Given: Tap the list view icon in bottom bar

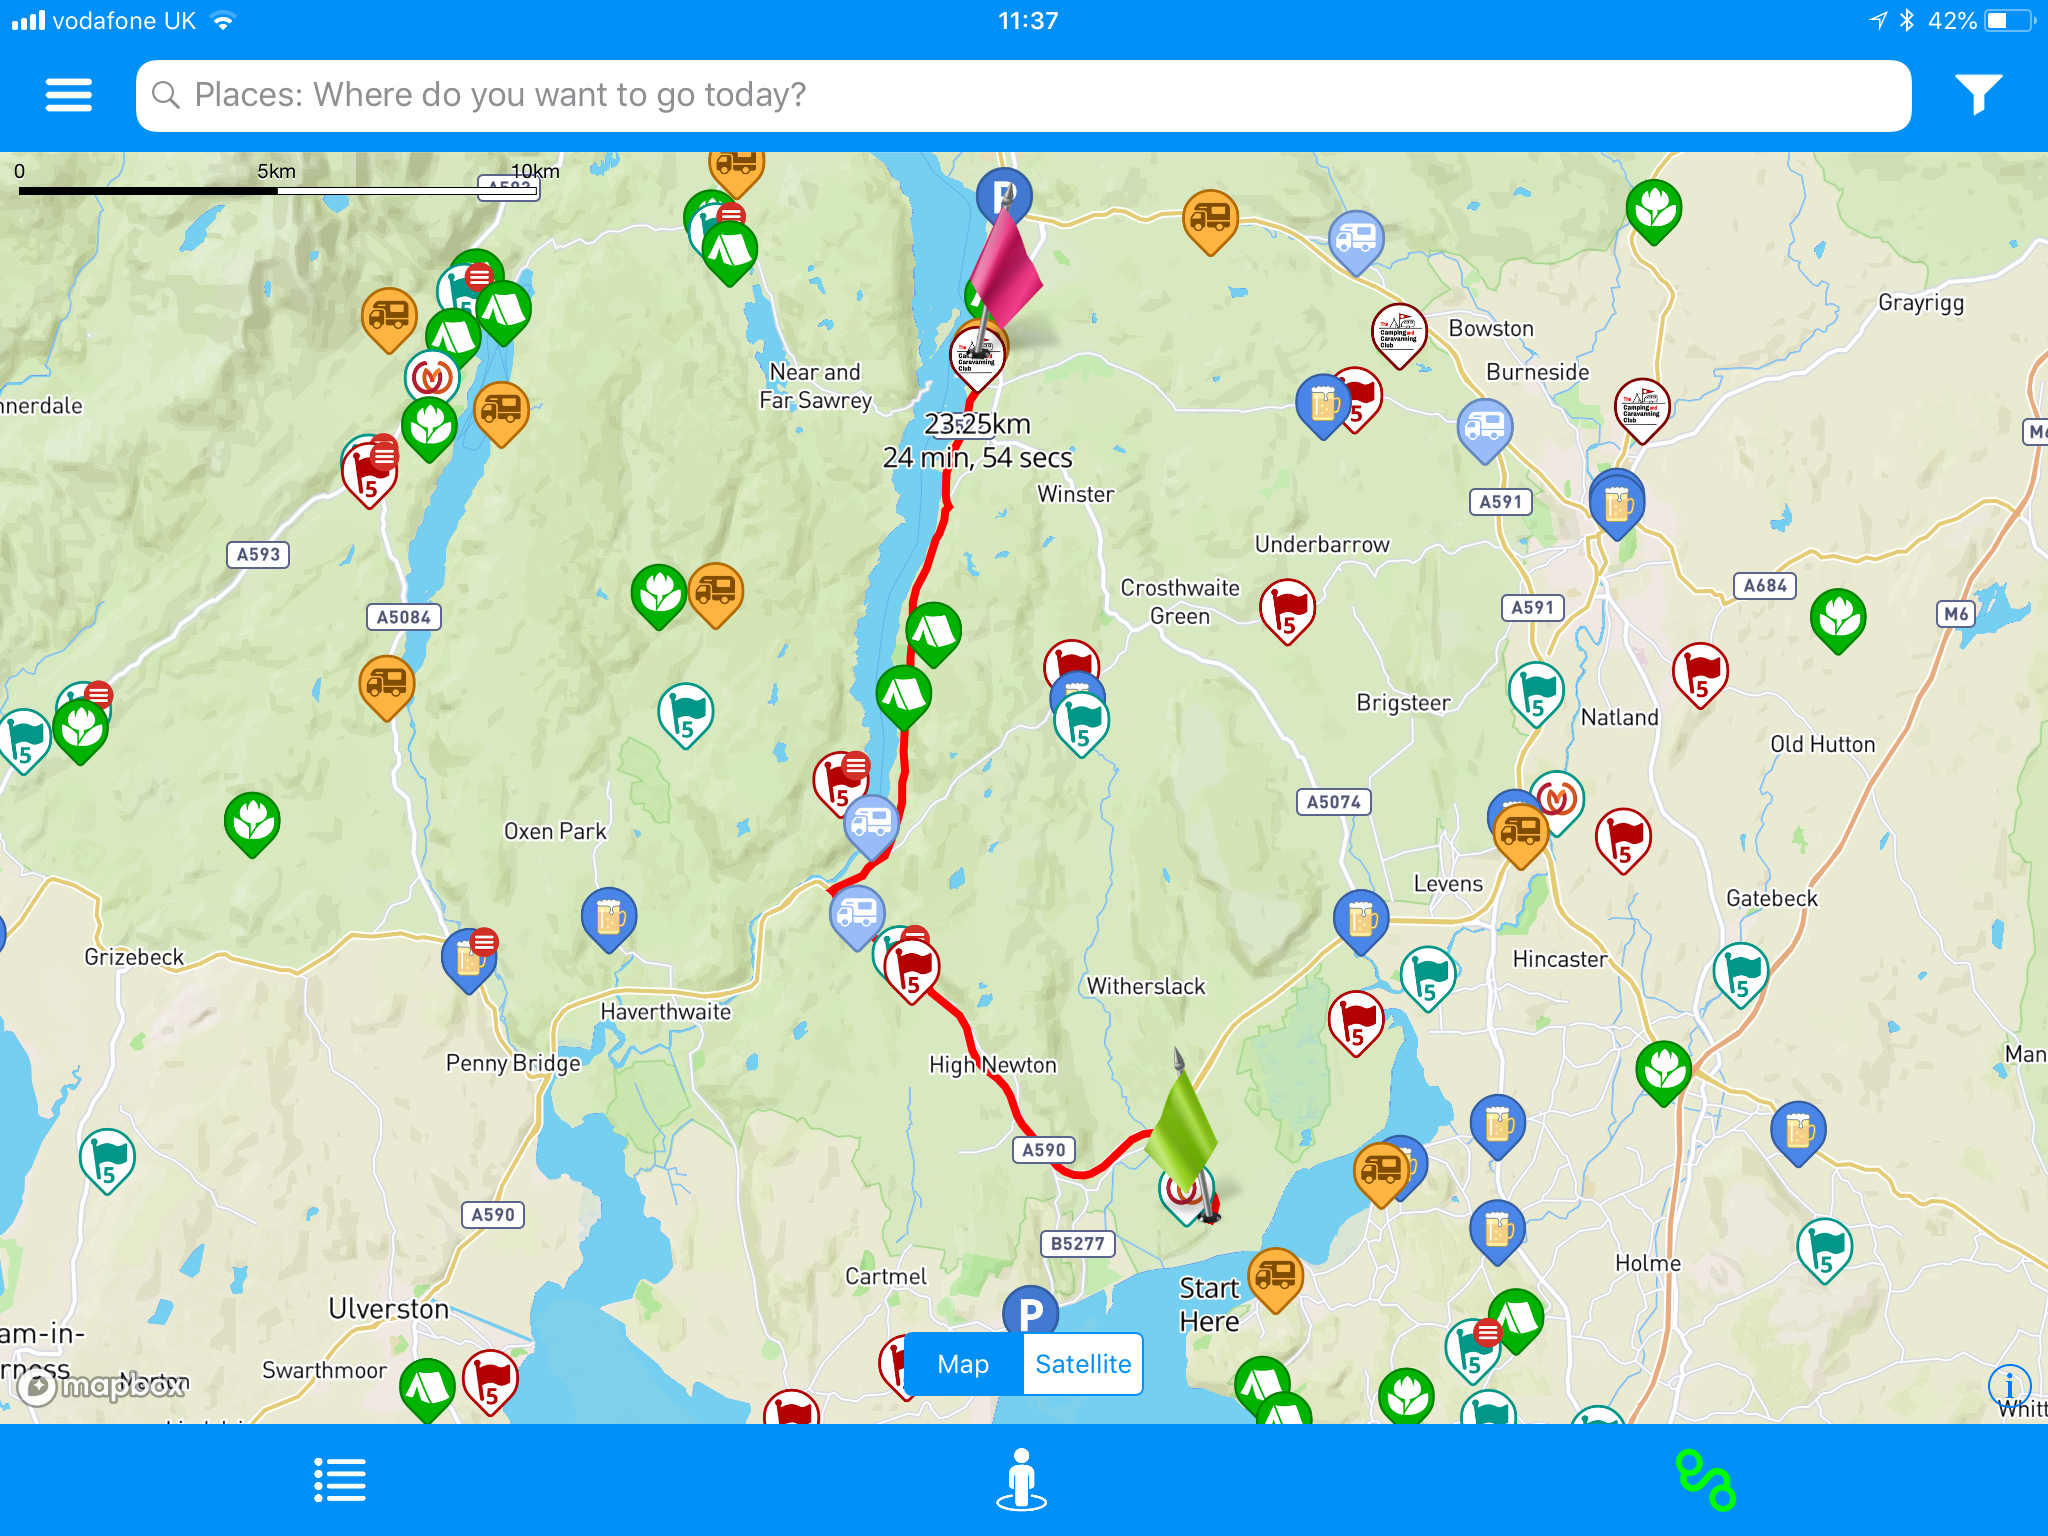Looking at the screenshot, I should pos(339,1480).
